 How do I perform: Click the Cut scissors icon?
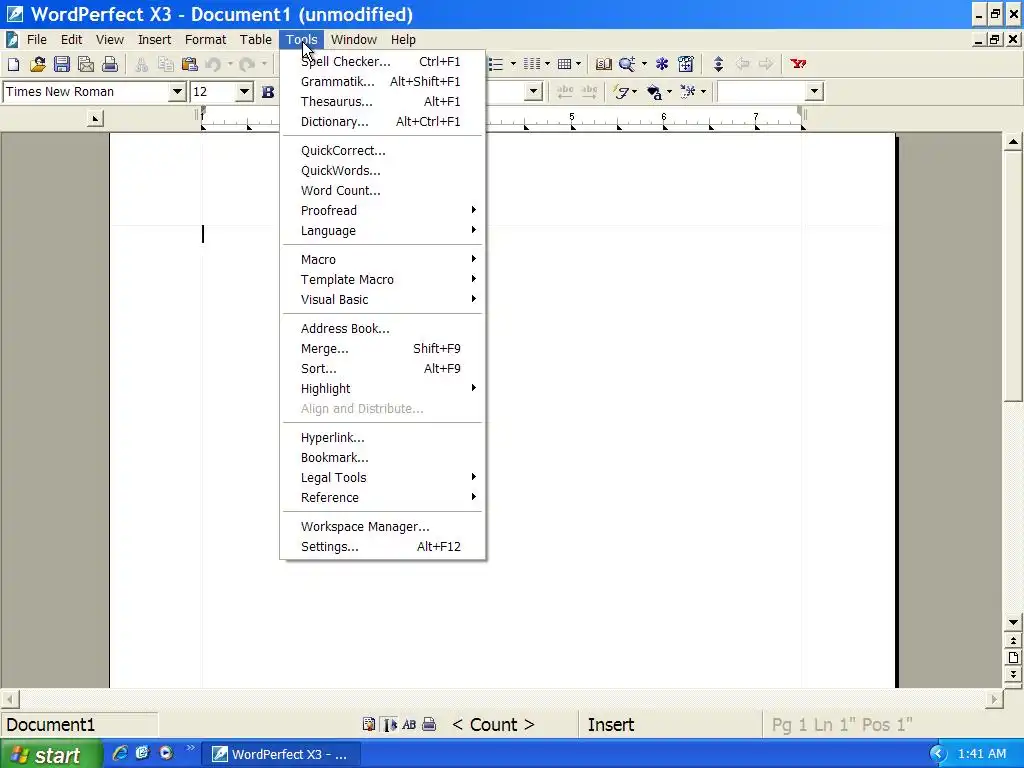click(141, 64)
